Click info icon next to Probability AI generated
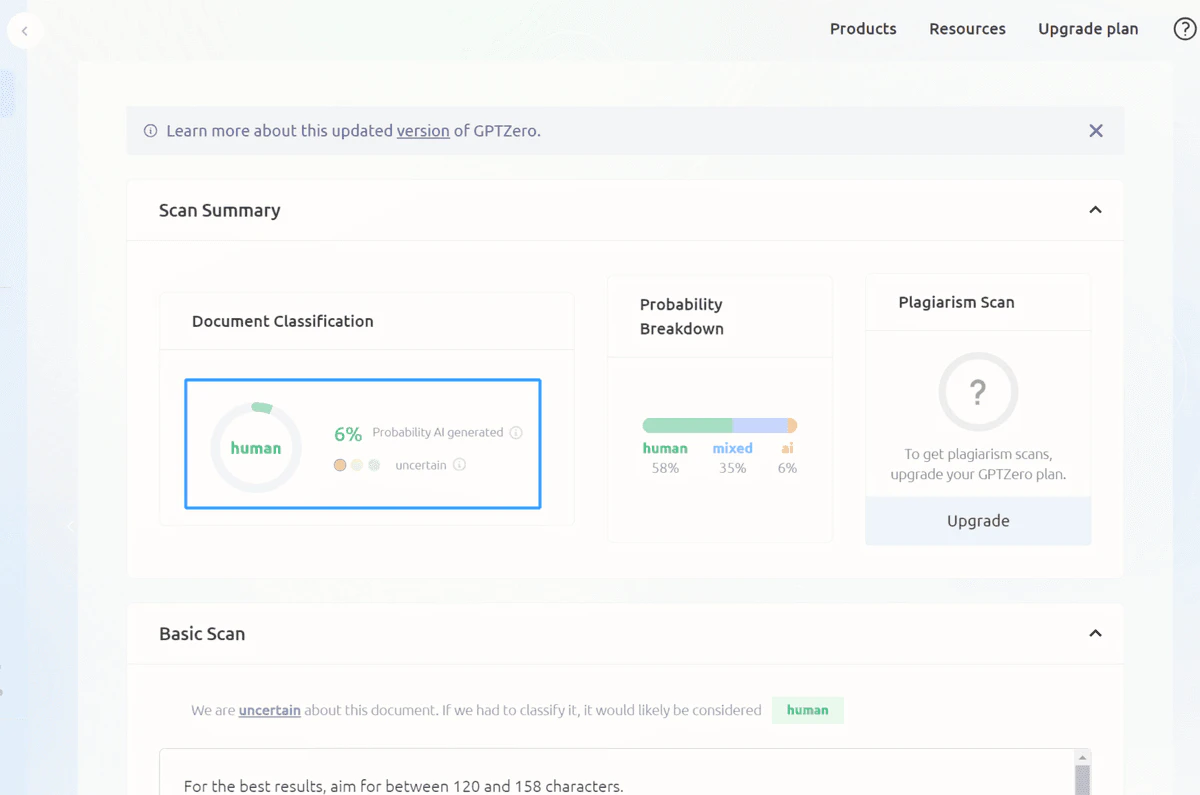 tap(516, 433)
